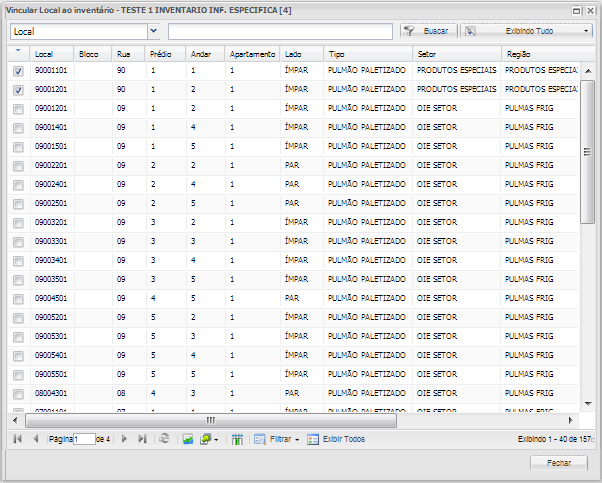Click the horizontal scrollbar left arrow
Image resolution: width=602 pixels, height=483 pixels.
(x=15, y=420)
